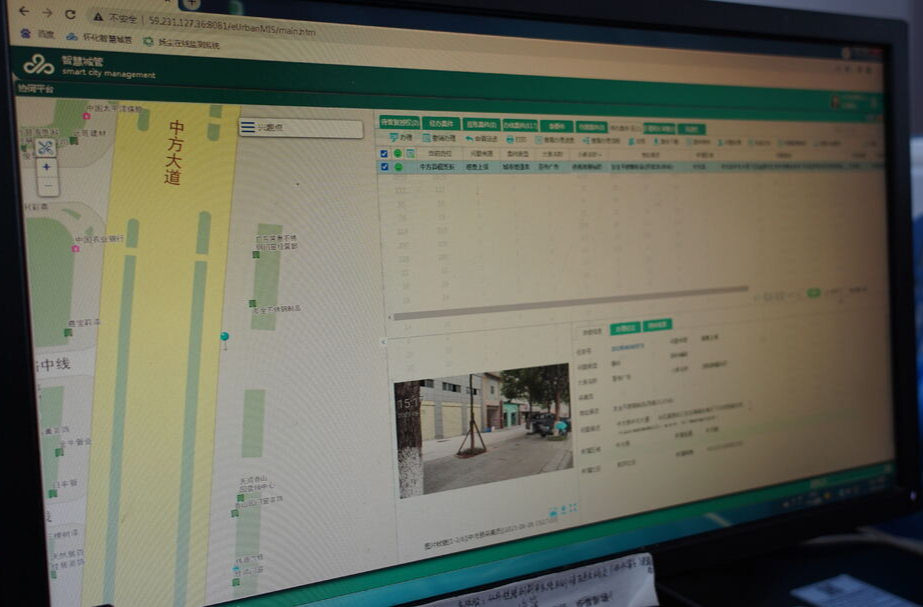Click the small blue icons below the photo

click(x=563, y=509)
